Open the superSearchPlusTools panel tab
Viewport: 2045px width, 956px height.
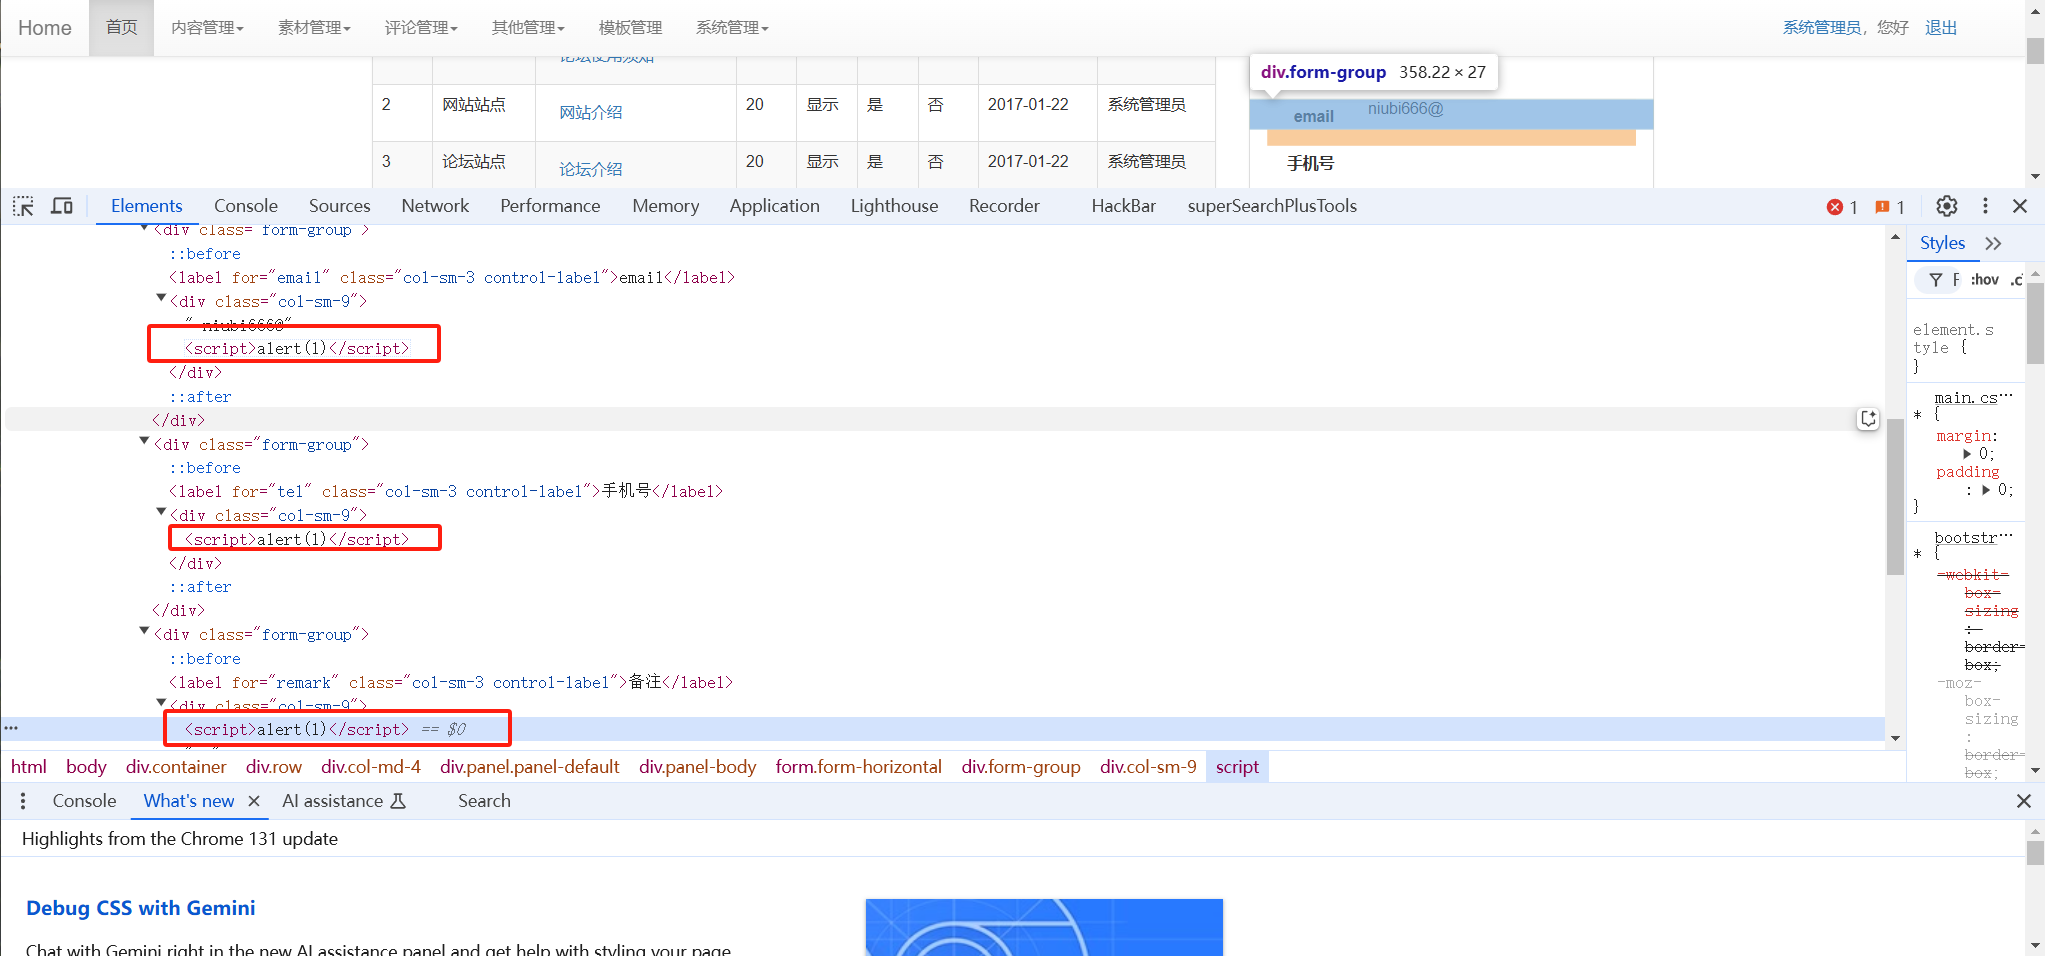pyautogui.click(x=1272, y=206)
